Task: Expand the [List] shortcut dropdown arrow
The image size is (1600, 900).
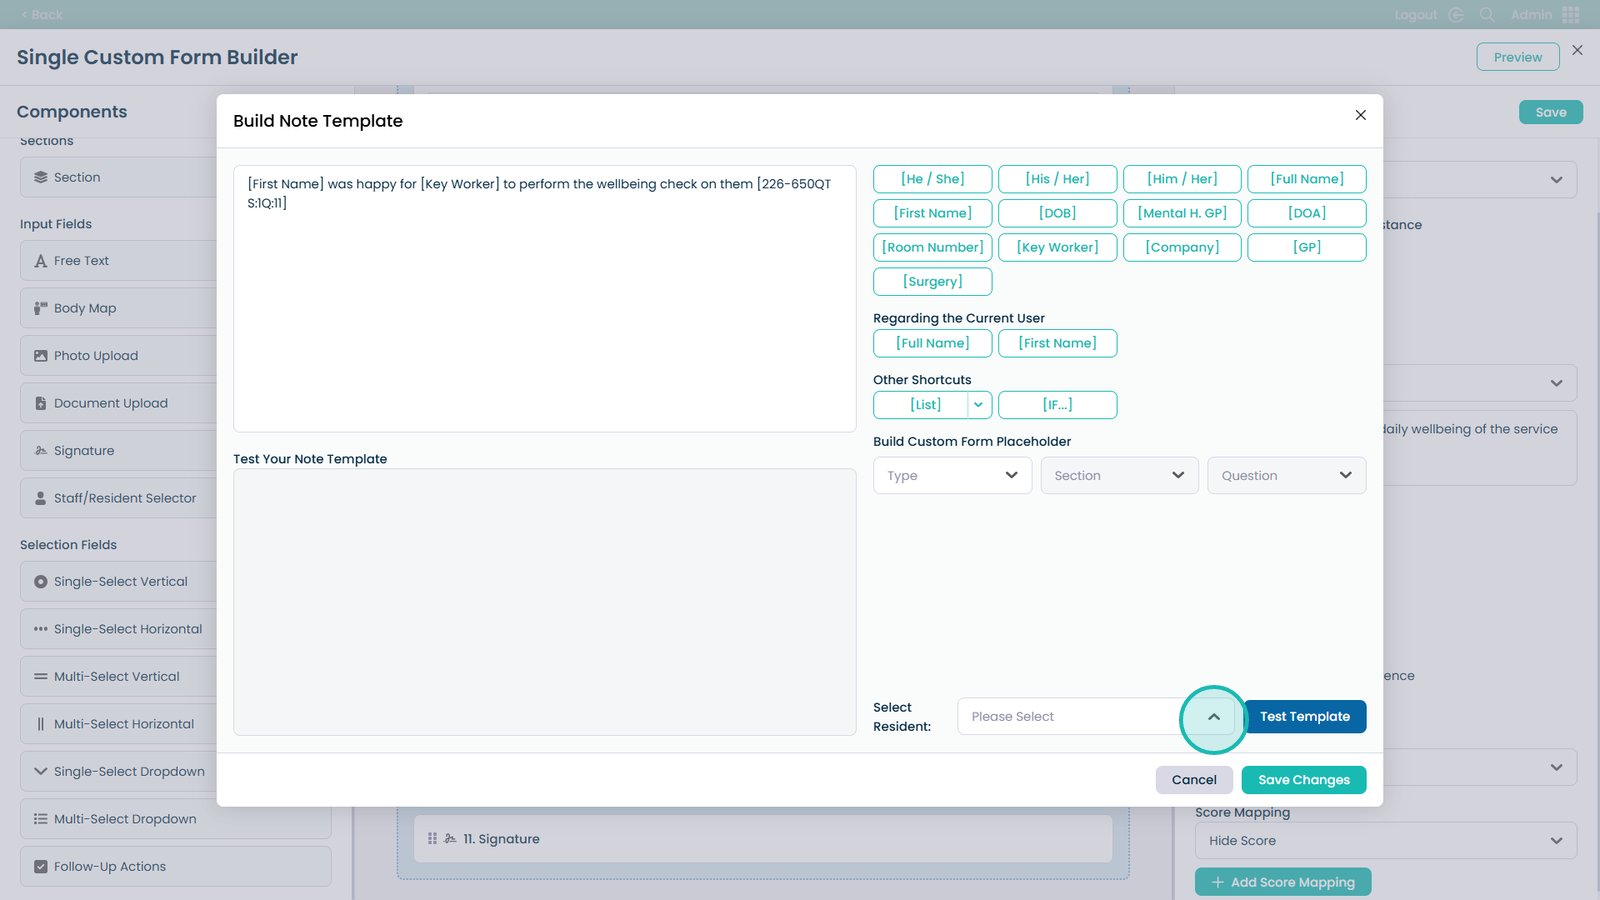Action: (979, 405)
